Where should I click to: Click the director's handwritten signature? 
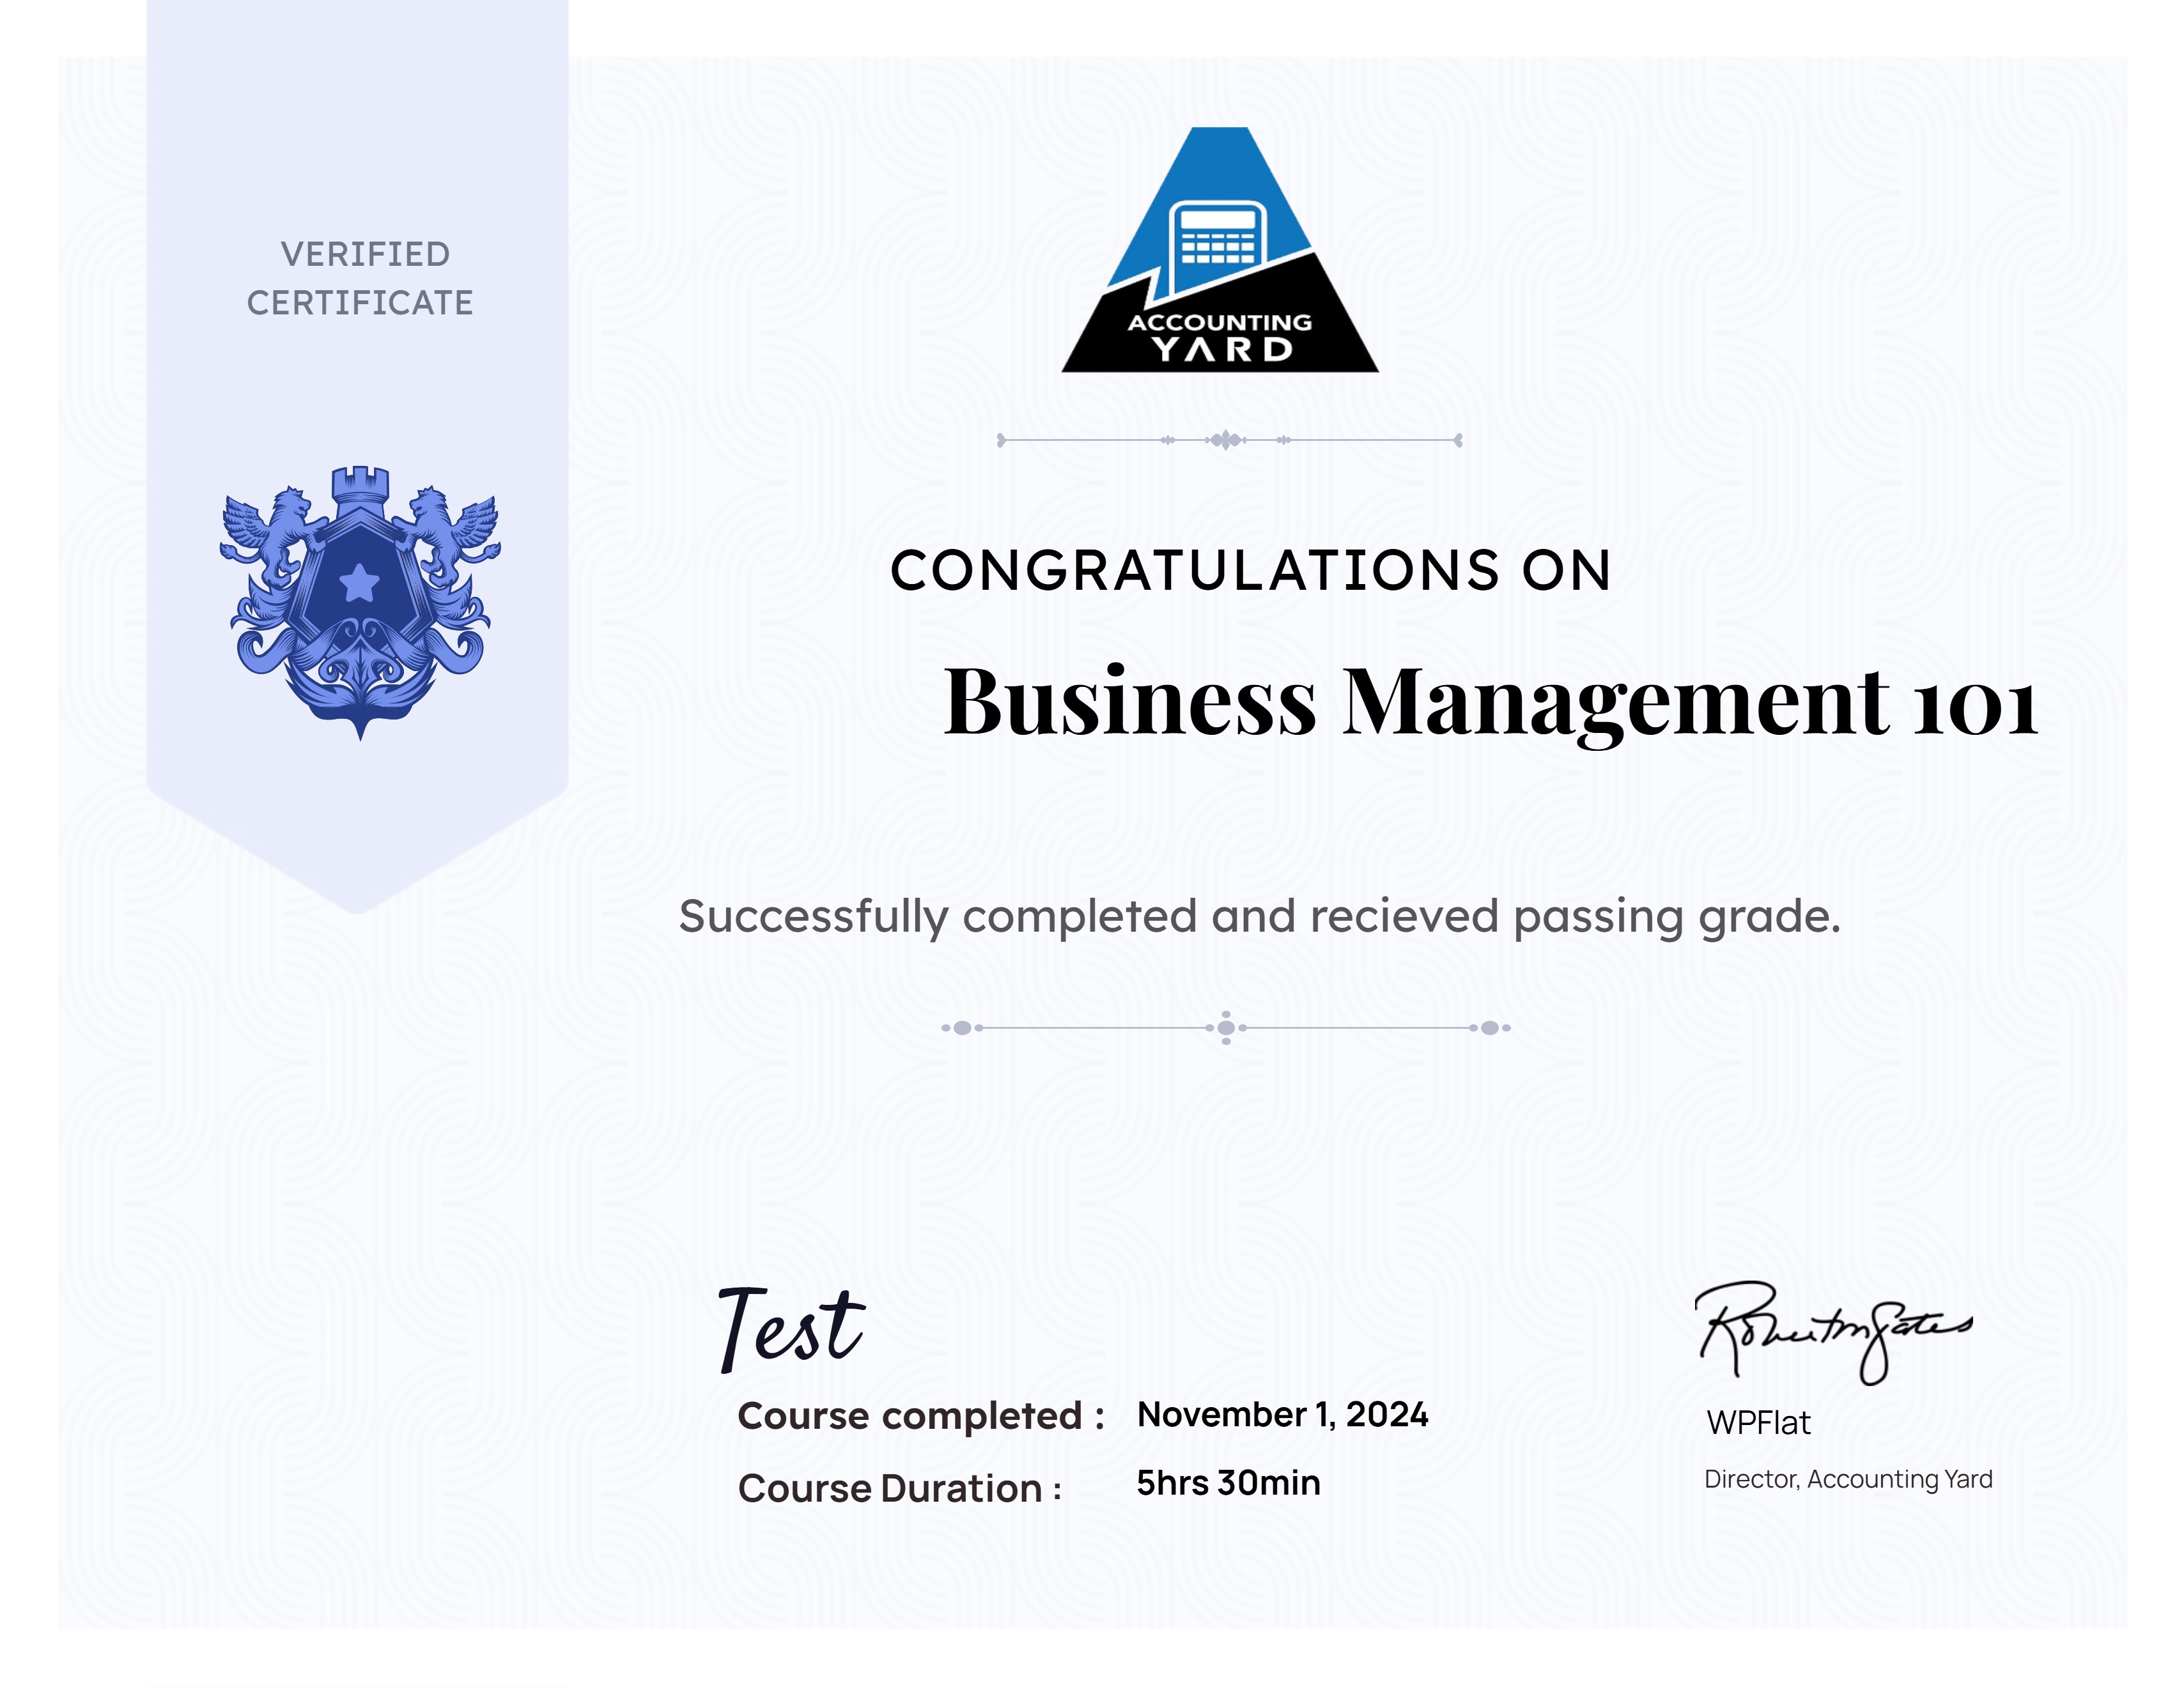(x=1834, y=1333)
